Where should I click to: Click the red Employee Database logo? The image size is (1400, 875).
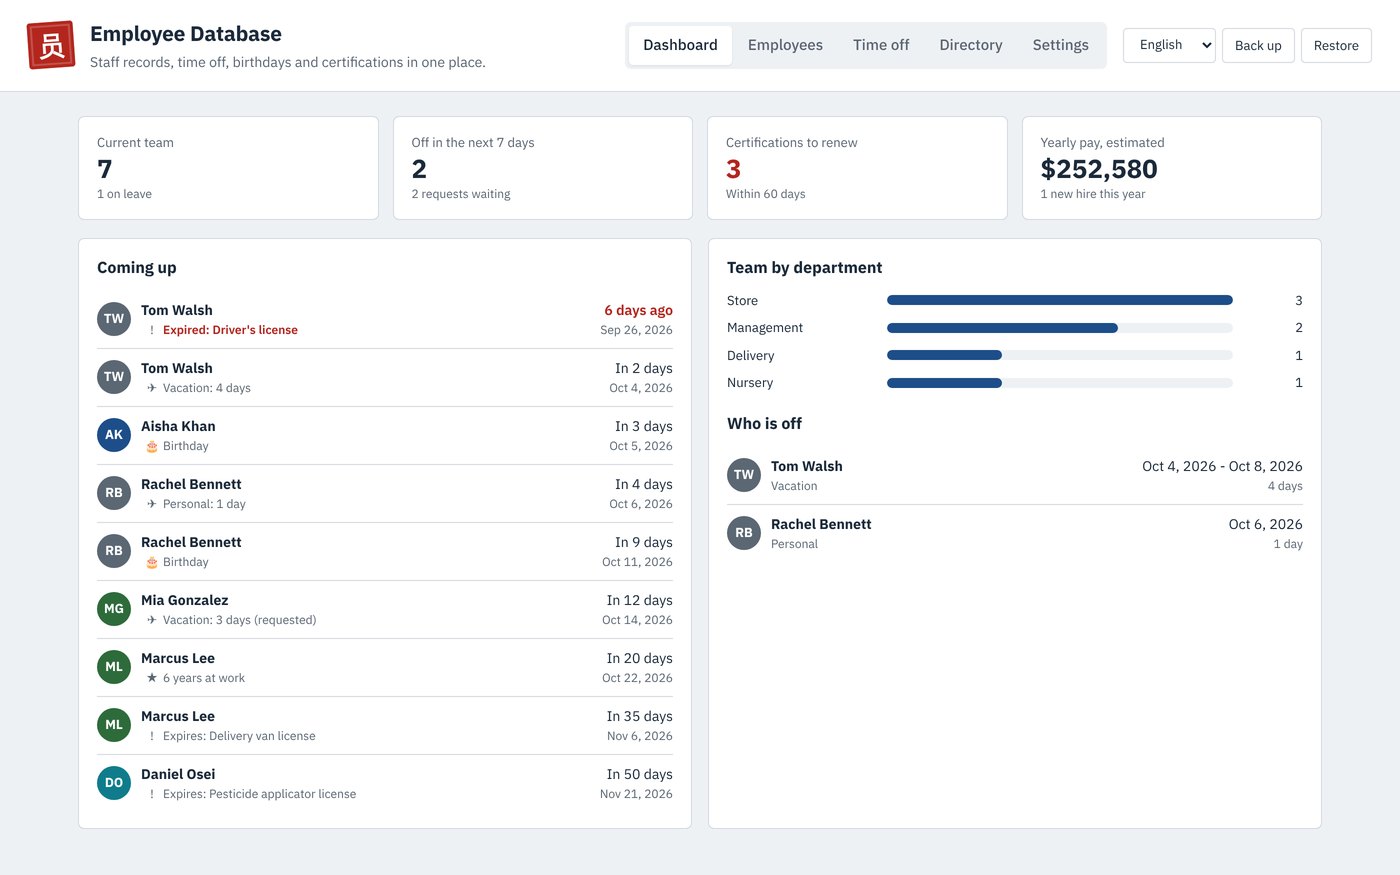pos(51,45)
